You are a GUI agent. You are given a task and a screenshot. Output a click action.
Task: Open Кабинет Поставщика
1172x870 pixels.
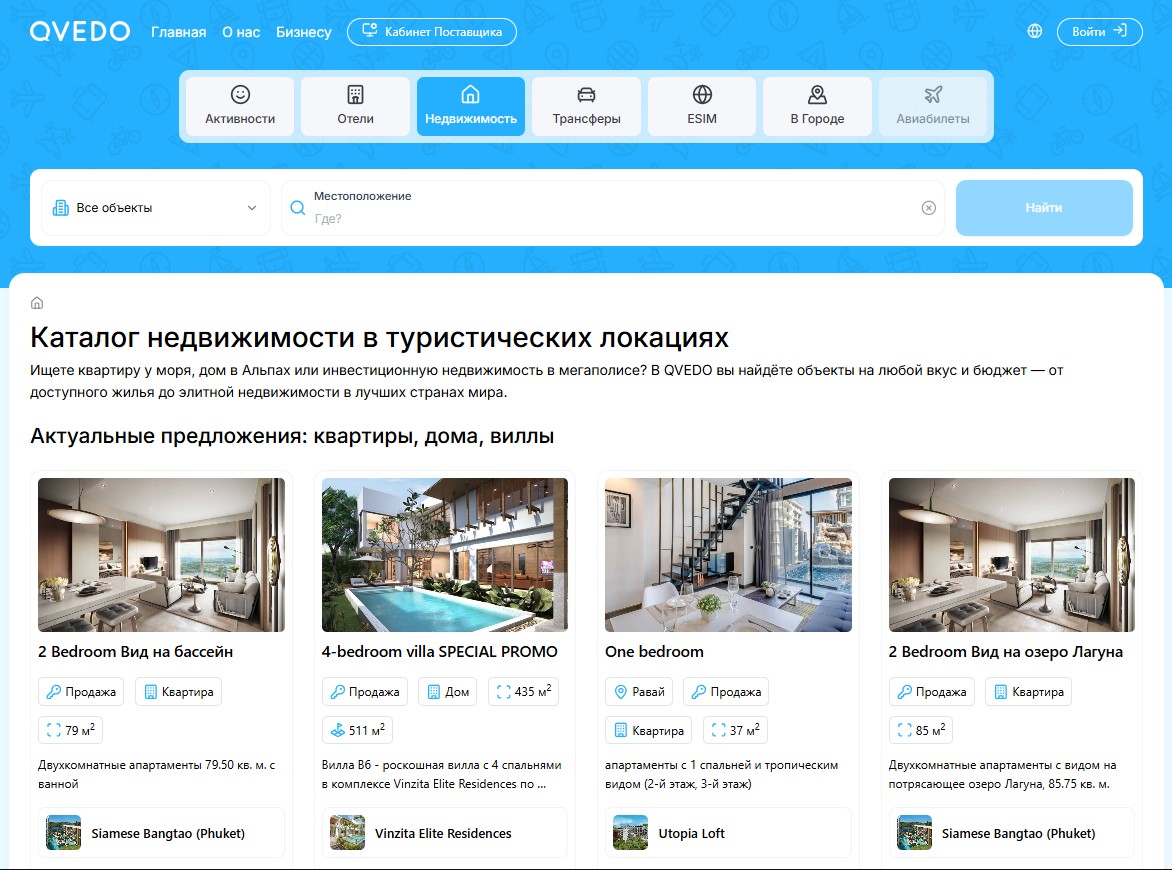(432, 31)
